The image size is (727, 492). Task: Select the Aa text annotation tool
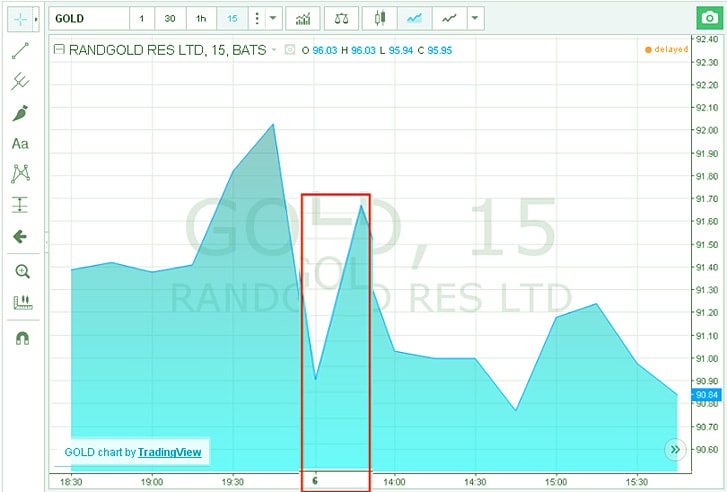20,144
